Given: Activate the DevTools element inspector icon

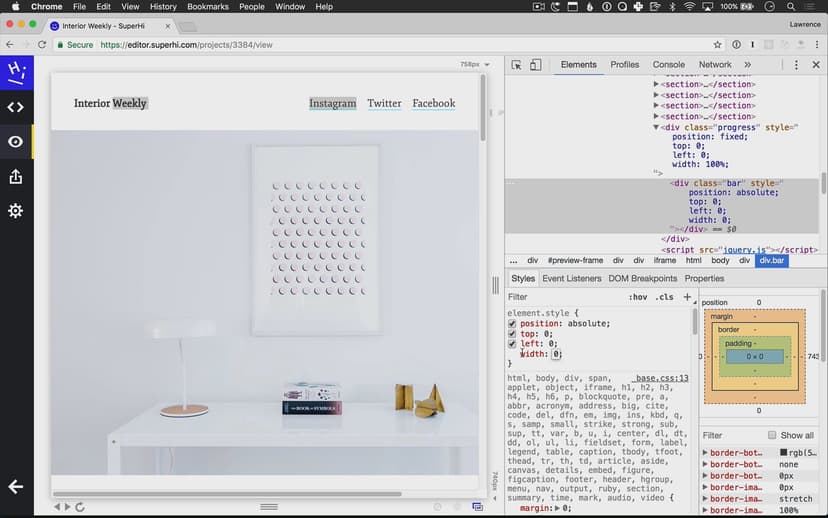Looking at the screenshot, I should (x=516, y=65).
